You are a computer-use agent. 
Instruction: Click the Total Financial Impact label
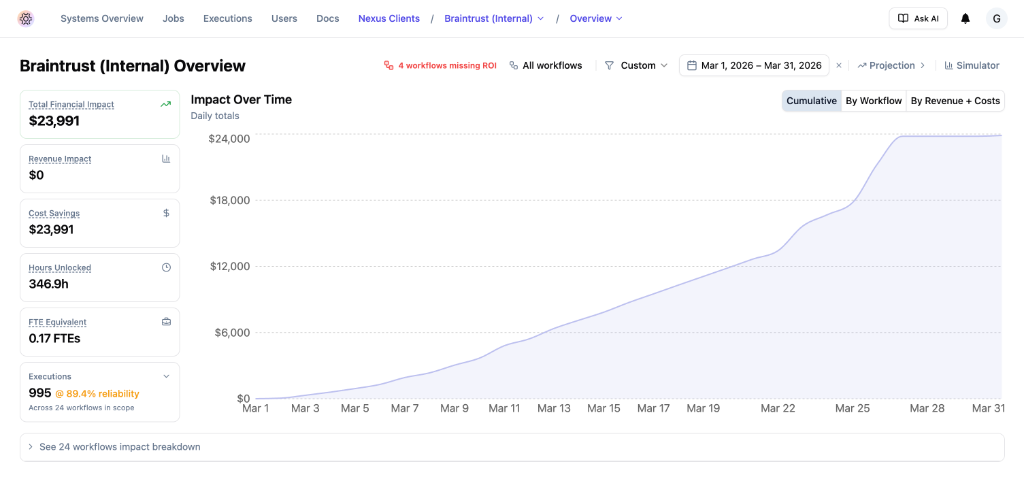pyautogui.click(x=71, y=104)
